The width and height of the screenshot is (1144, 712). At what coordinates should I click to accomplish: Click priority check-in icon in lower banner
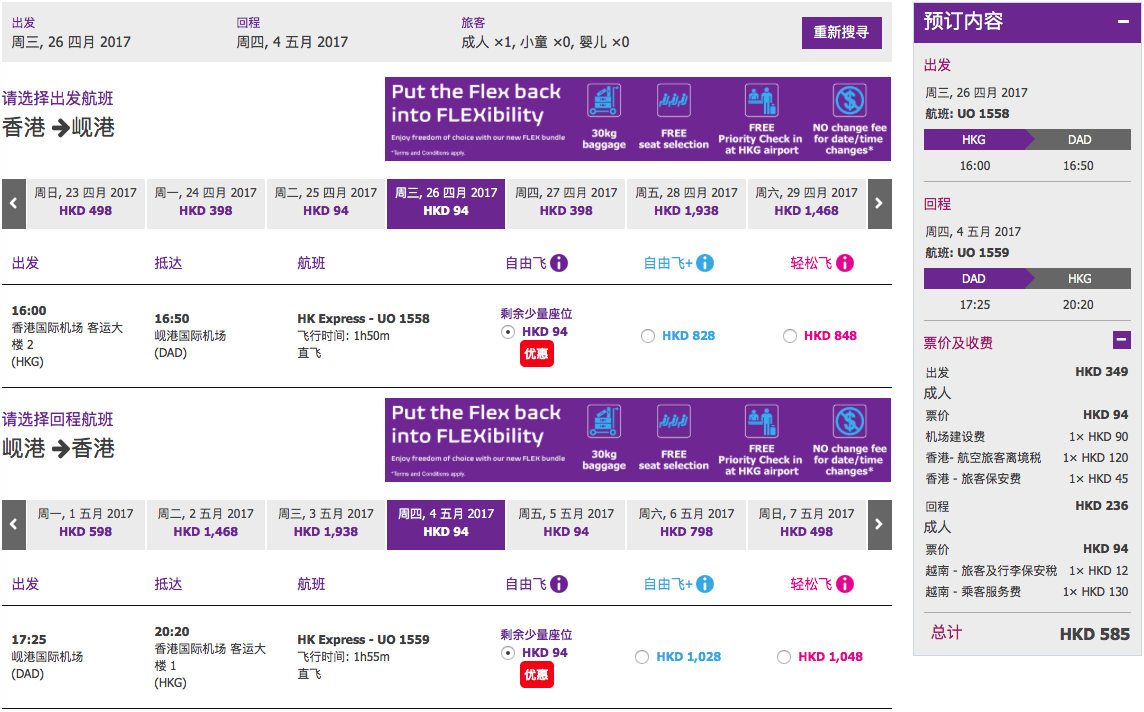pos(761,422)
